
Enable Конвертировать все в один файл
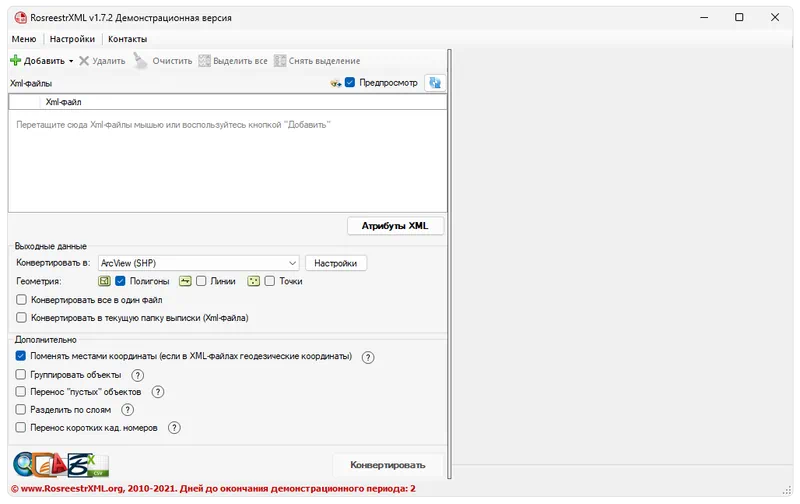[21, 299]
